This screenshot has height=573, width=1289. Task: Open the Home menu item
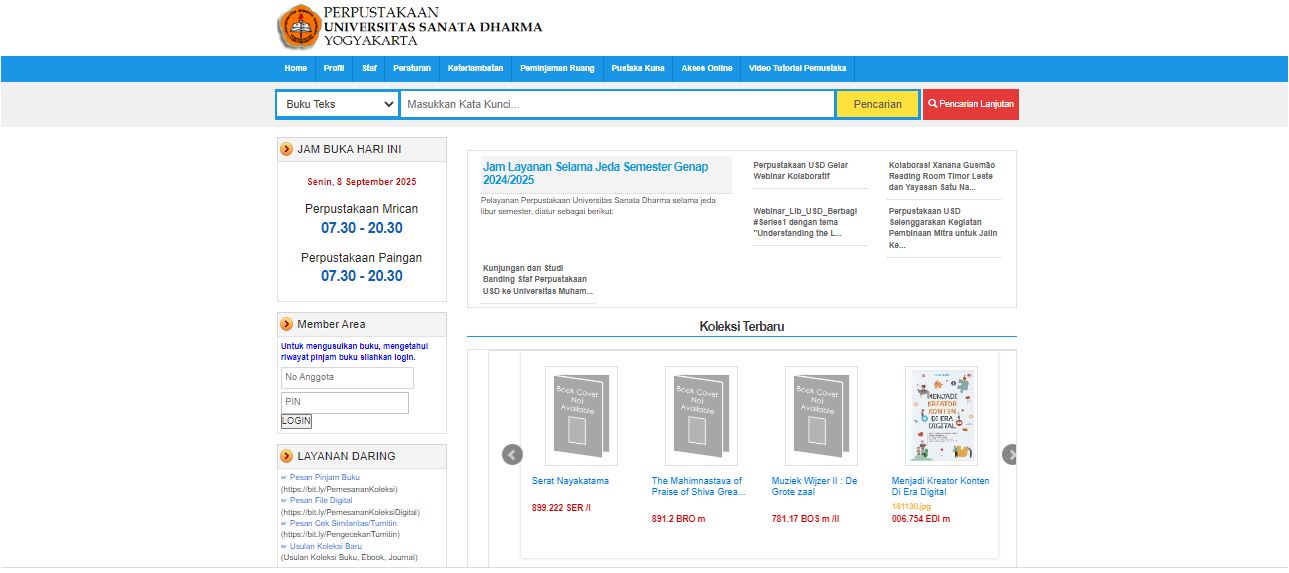(295, 68)
